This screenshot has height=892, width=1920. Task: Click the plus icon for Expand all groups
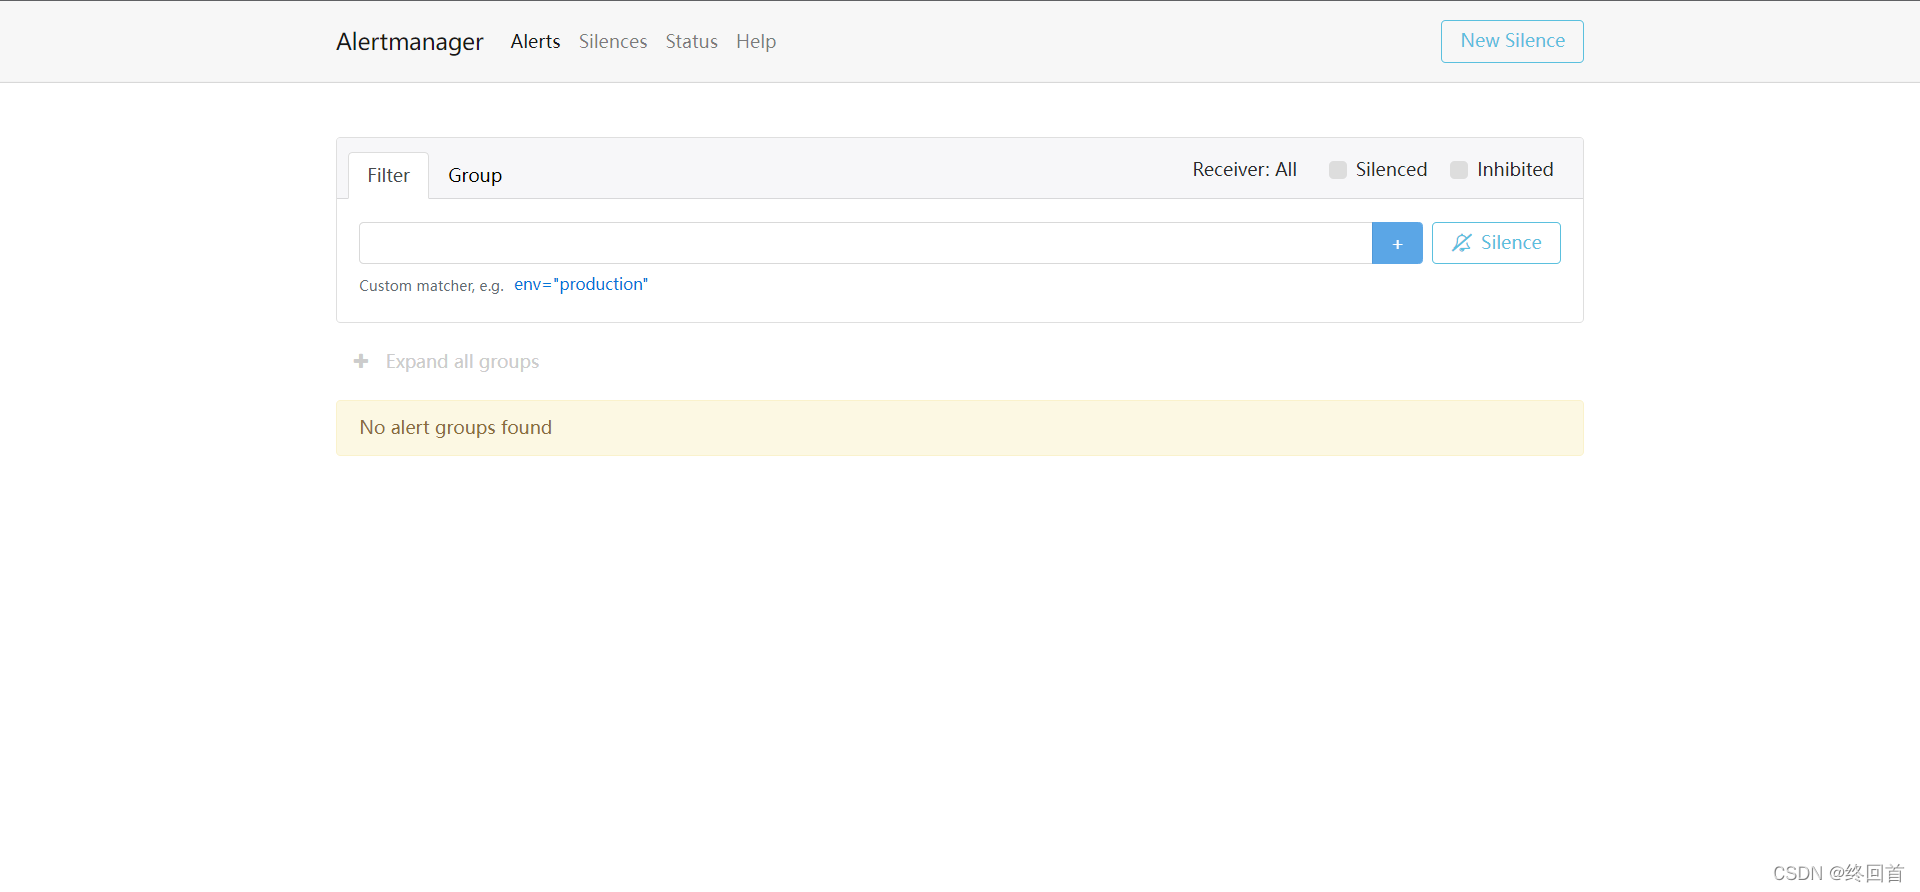click(x=361, y=361)
